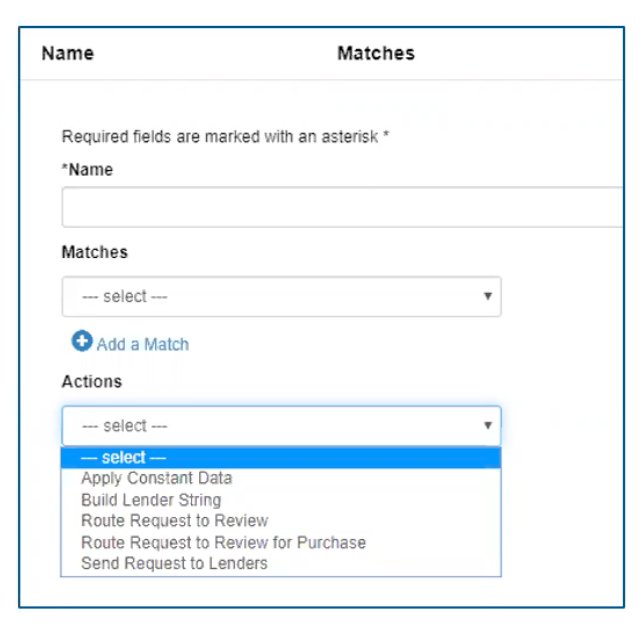Click the Actions select dropdown box
The image size is (644, 624).
(281, 426)
